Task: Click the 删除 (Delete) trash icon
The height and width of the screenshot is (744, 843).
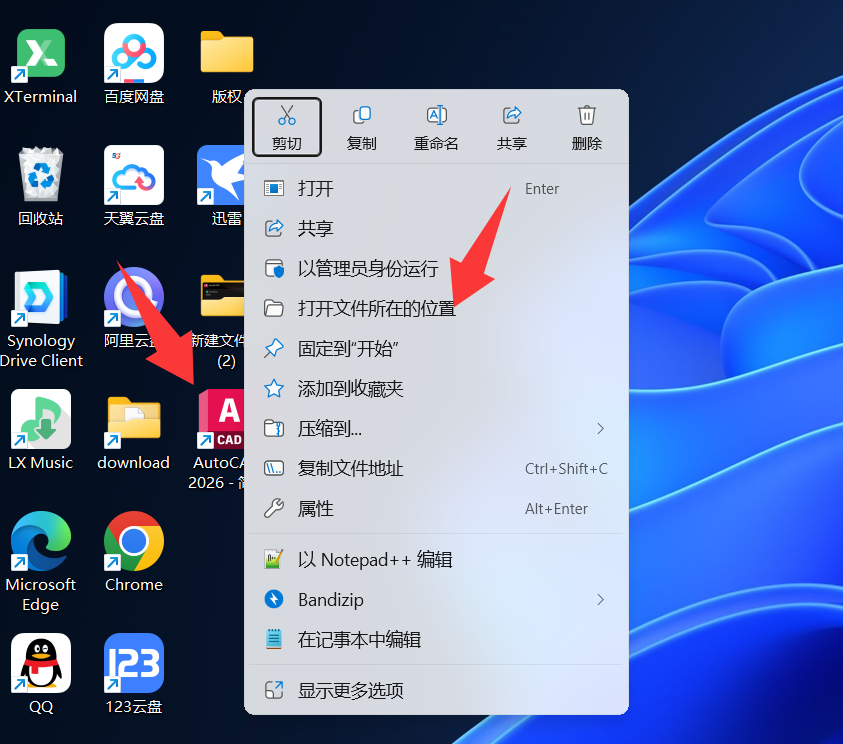Action: click(x=586, y=127)
